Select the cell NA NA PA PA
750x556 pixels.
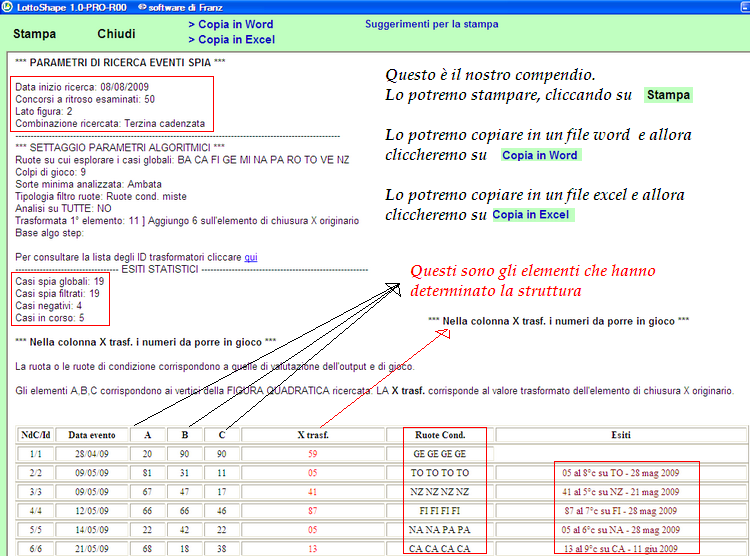(x=440, y=530)
